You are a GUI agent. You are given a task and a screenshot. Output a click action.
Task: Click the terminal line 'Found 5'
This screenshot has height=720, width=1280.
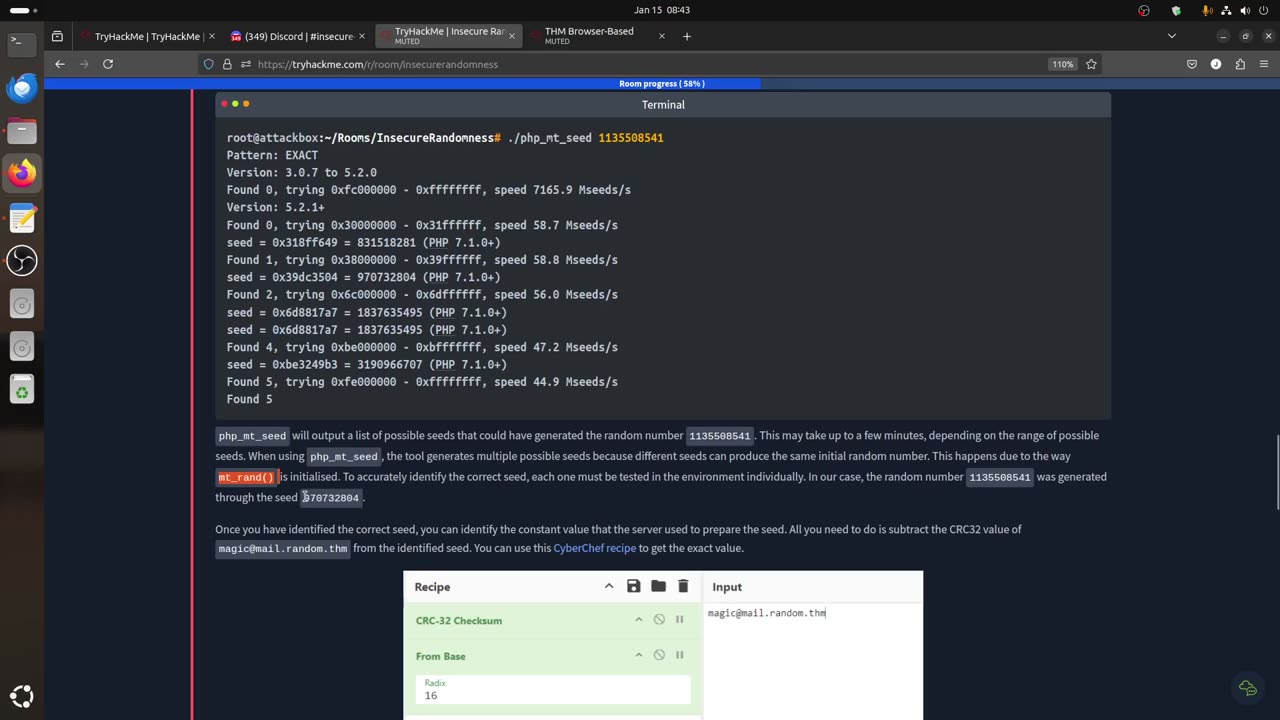pos(249,399)
